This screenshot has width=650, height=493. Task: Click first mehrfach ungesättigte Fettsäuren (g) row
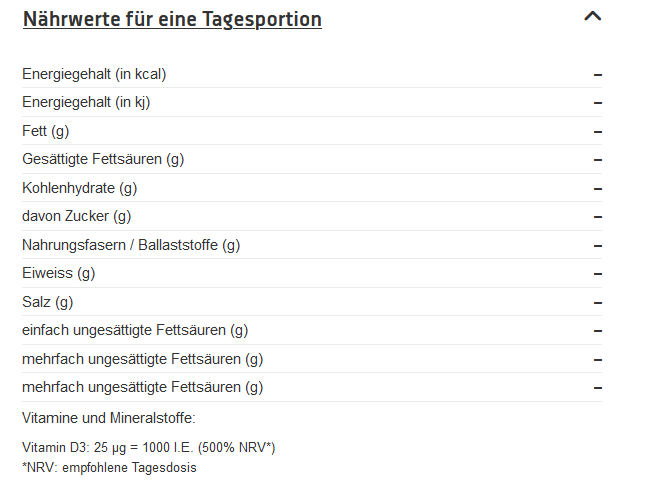coord(312,359)
